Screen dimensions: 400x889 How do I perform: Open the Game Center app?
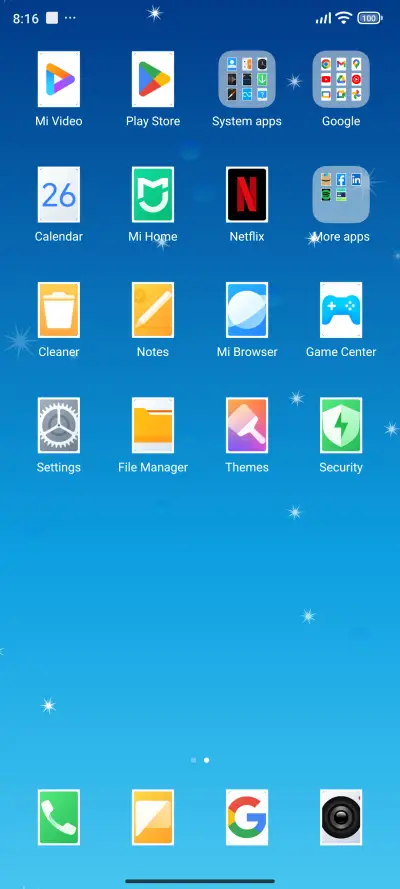click(x=341, y=310)
